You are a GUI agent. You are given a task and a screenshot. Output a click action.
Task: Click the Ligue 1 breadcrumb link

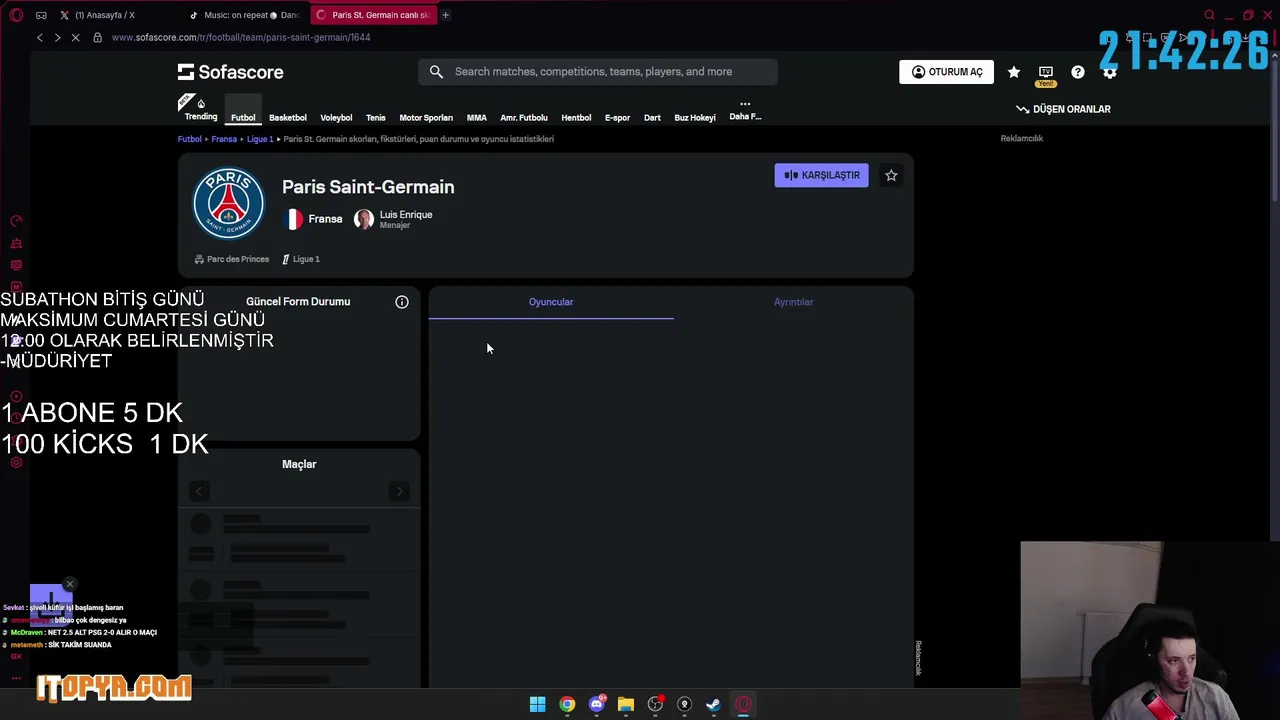(x=260, y=139)
